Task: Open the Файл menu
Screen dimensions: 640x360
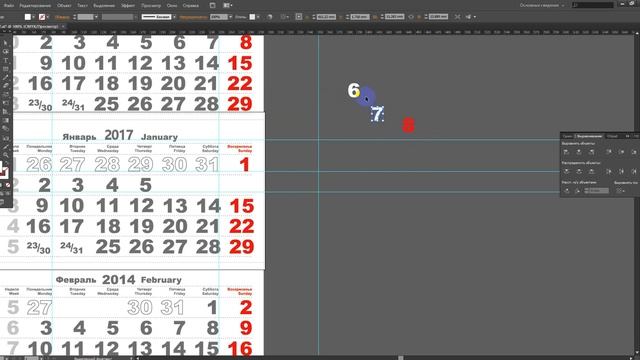Action: (9, 6)
